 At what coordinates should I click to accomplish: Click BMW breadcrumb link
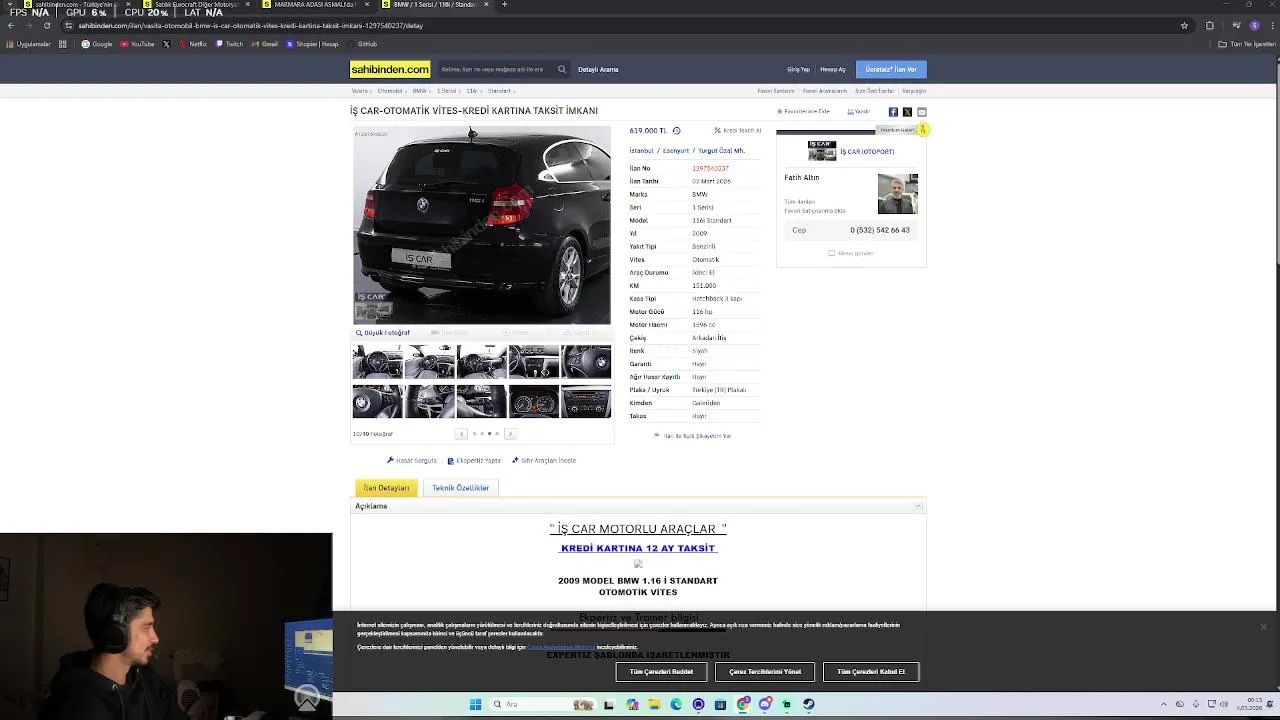tap(419, 91)
